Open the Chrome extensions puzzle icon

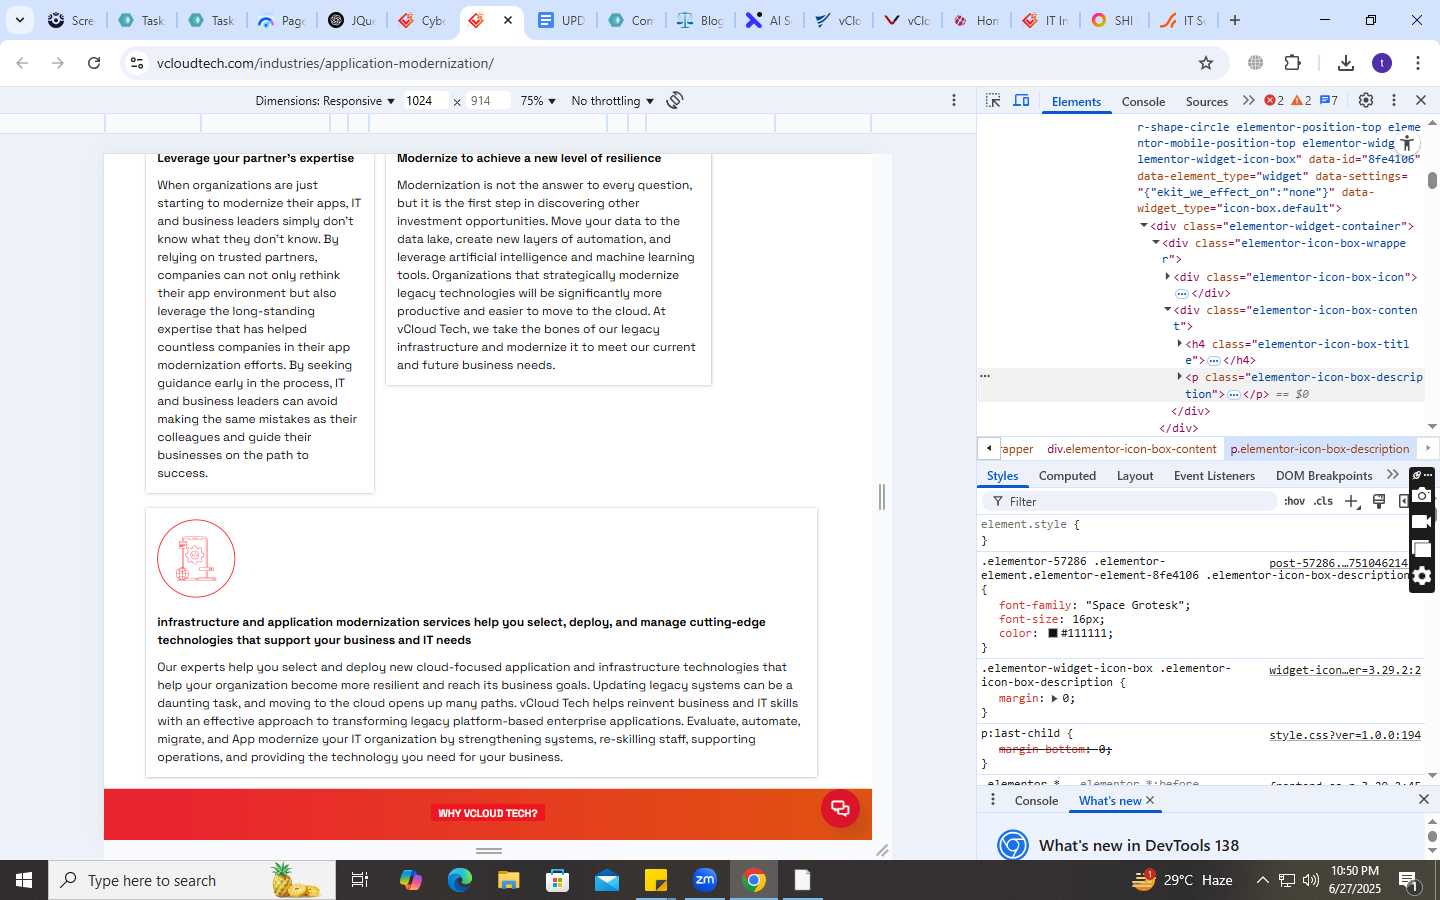click(x=1292, y=63)
